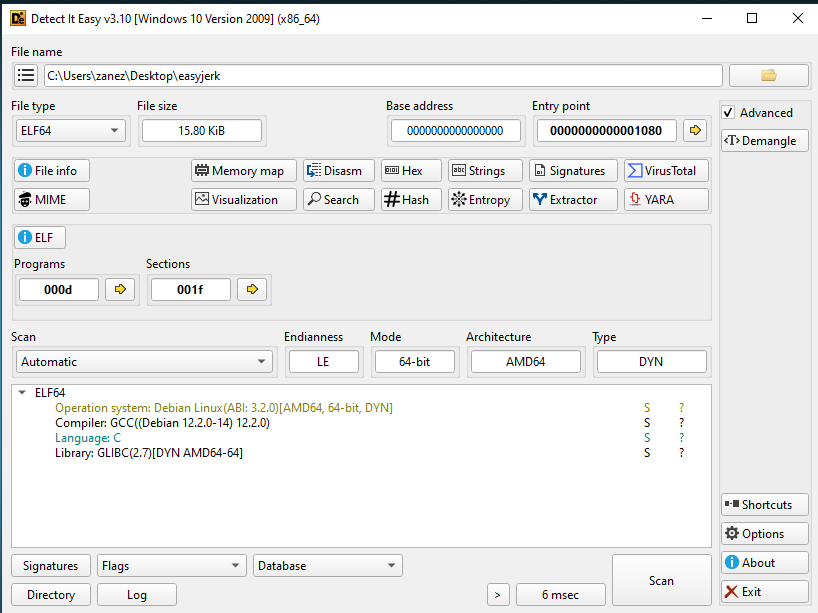View Sections arrow button
818x613 pixels.
tap(252, 290)
